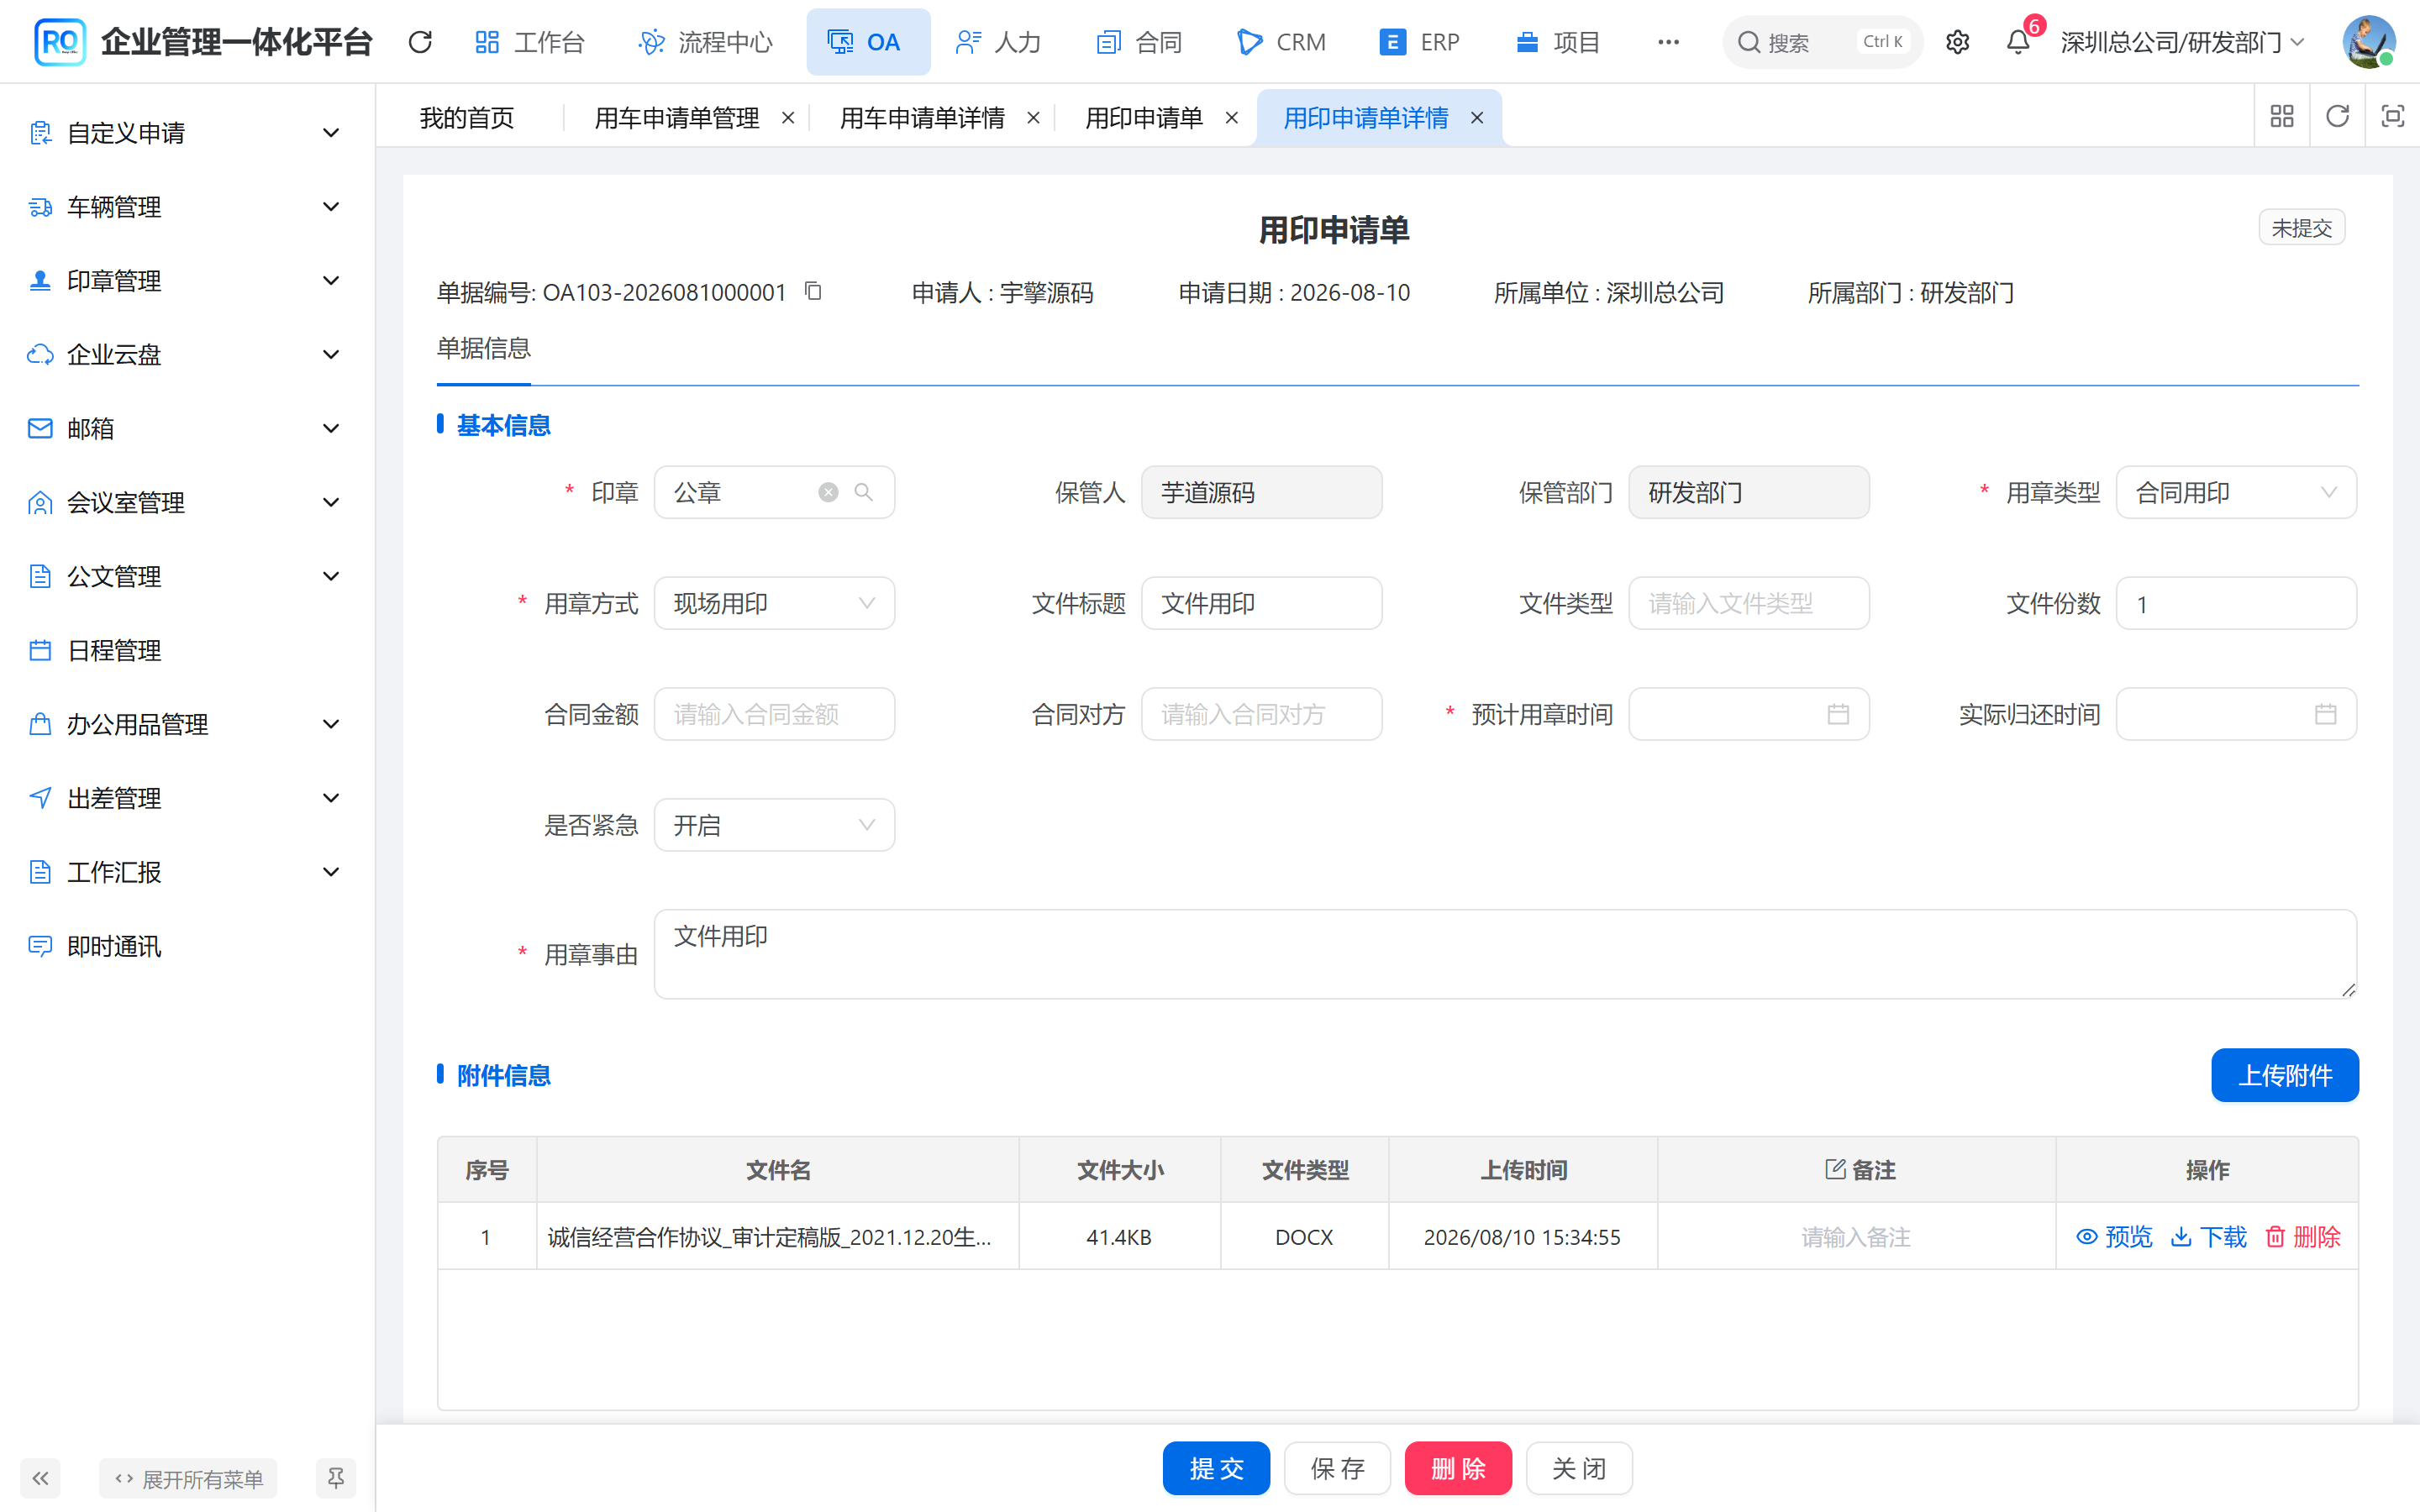Open the 深圳总公司/研发部门 organization dropdown
Viewport: 2420px width, 1512px height.
click(2183, 42)
